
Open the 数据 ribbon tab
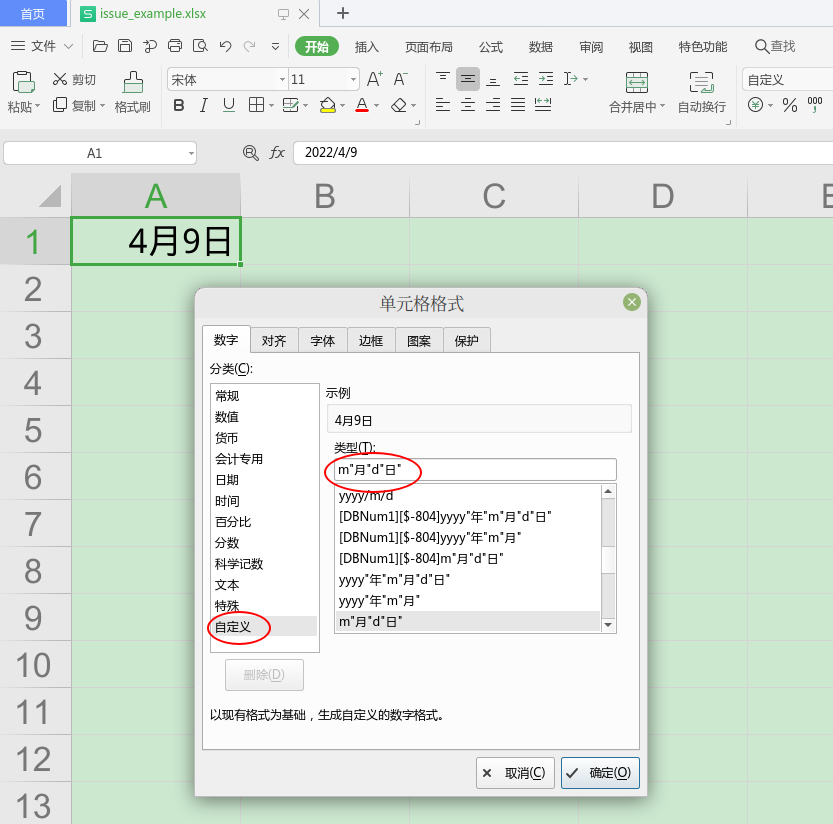point(541,47)
